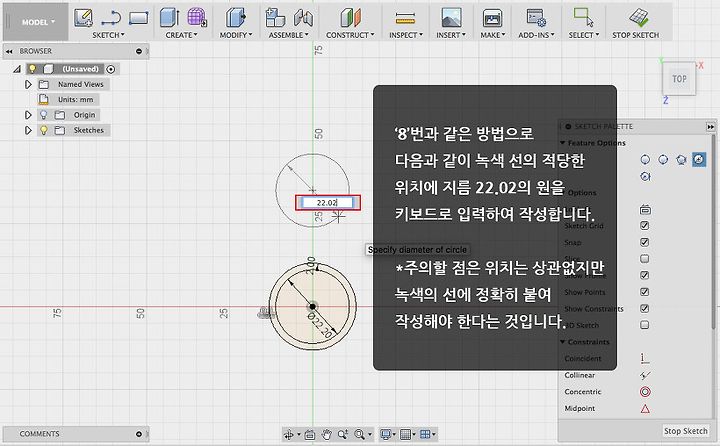
Task: Open the CONSTRUCT menu
Action: click(x=350, y=35)
